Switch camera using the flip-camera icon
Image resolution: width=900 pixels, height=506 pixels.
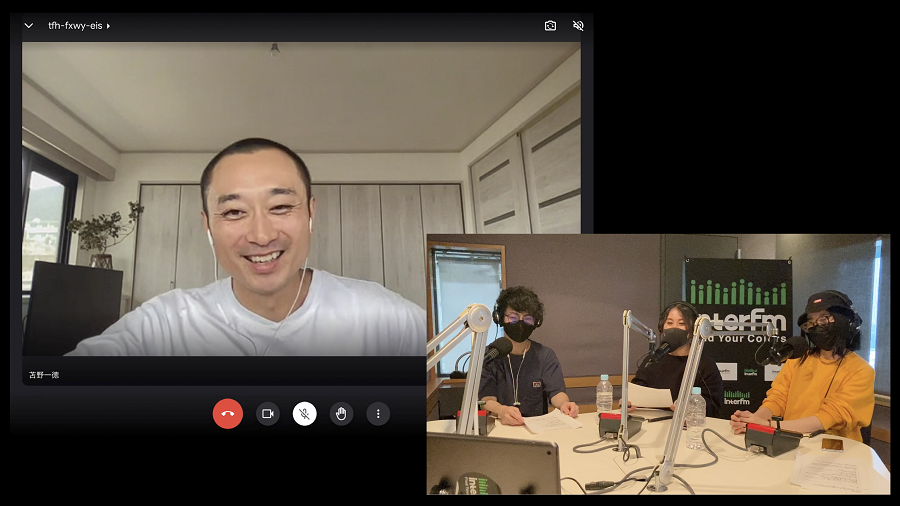click(550, 26)
